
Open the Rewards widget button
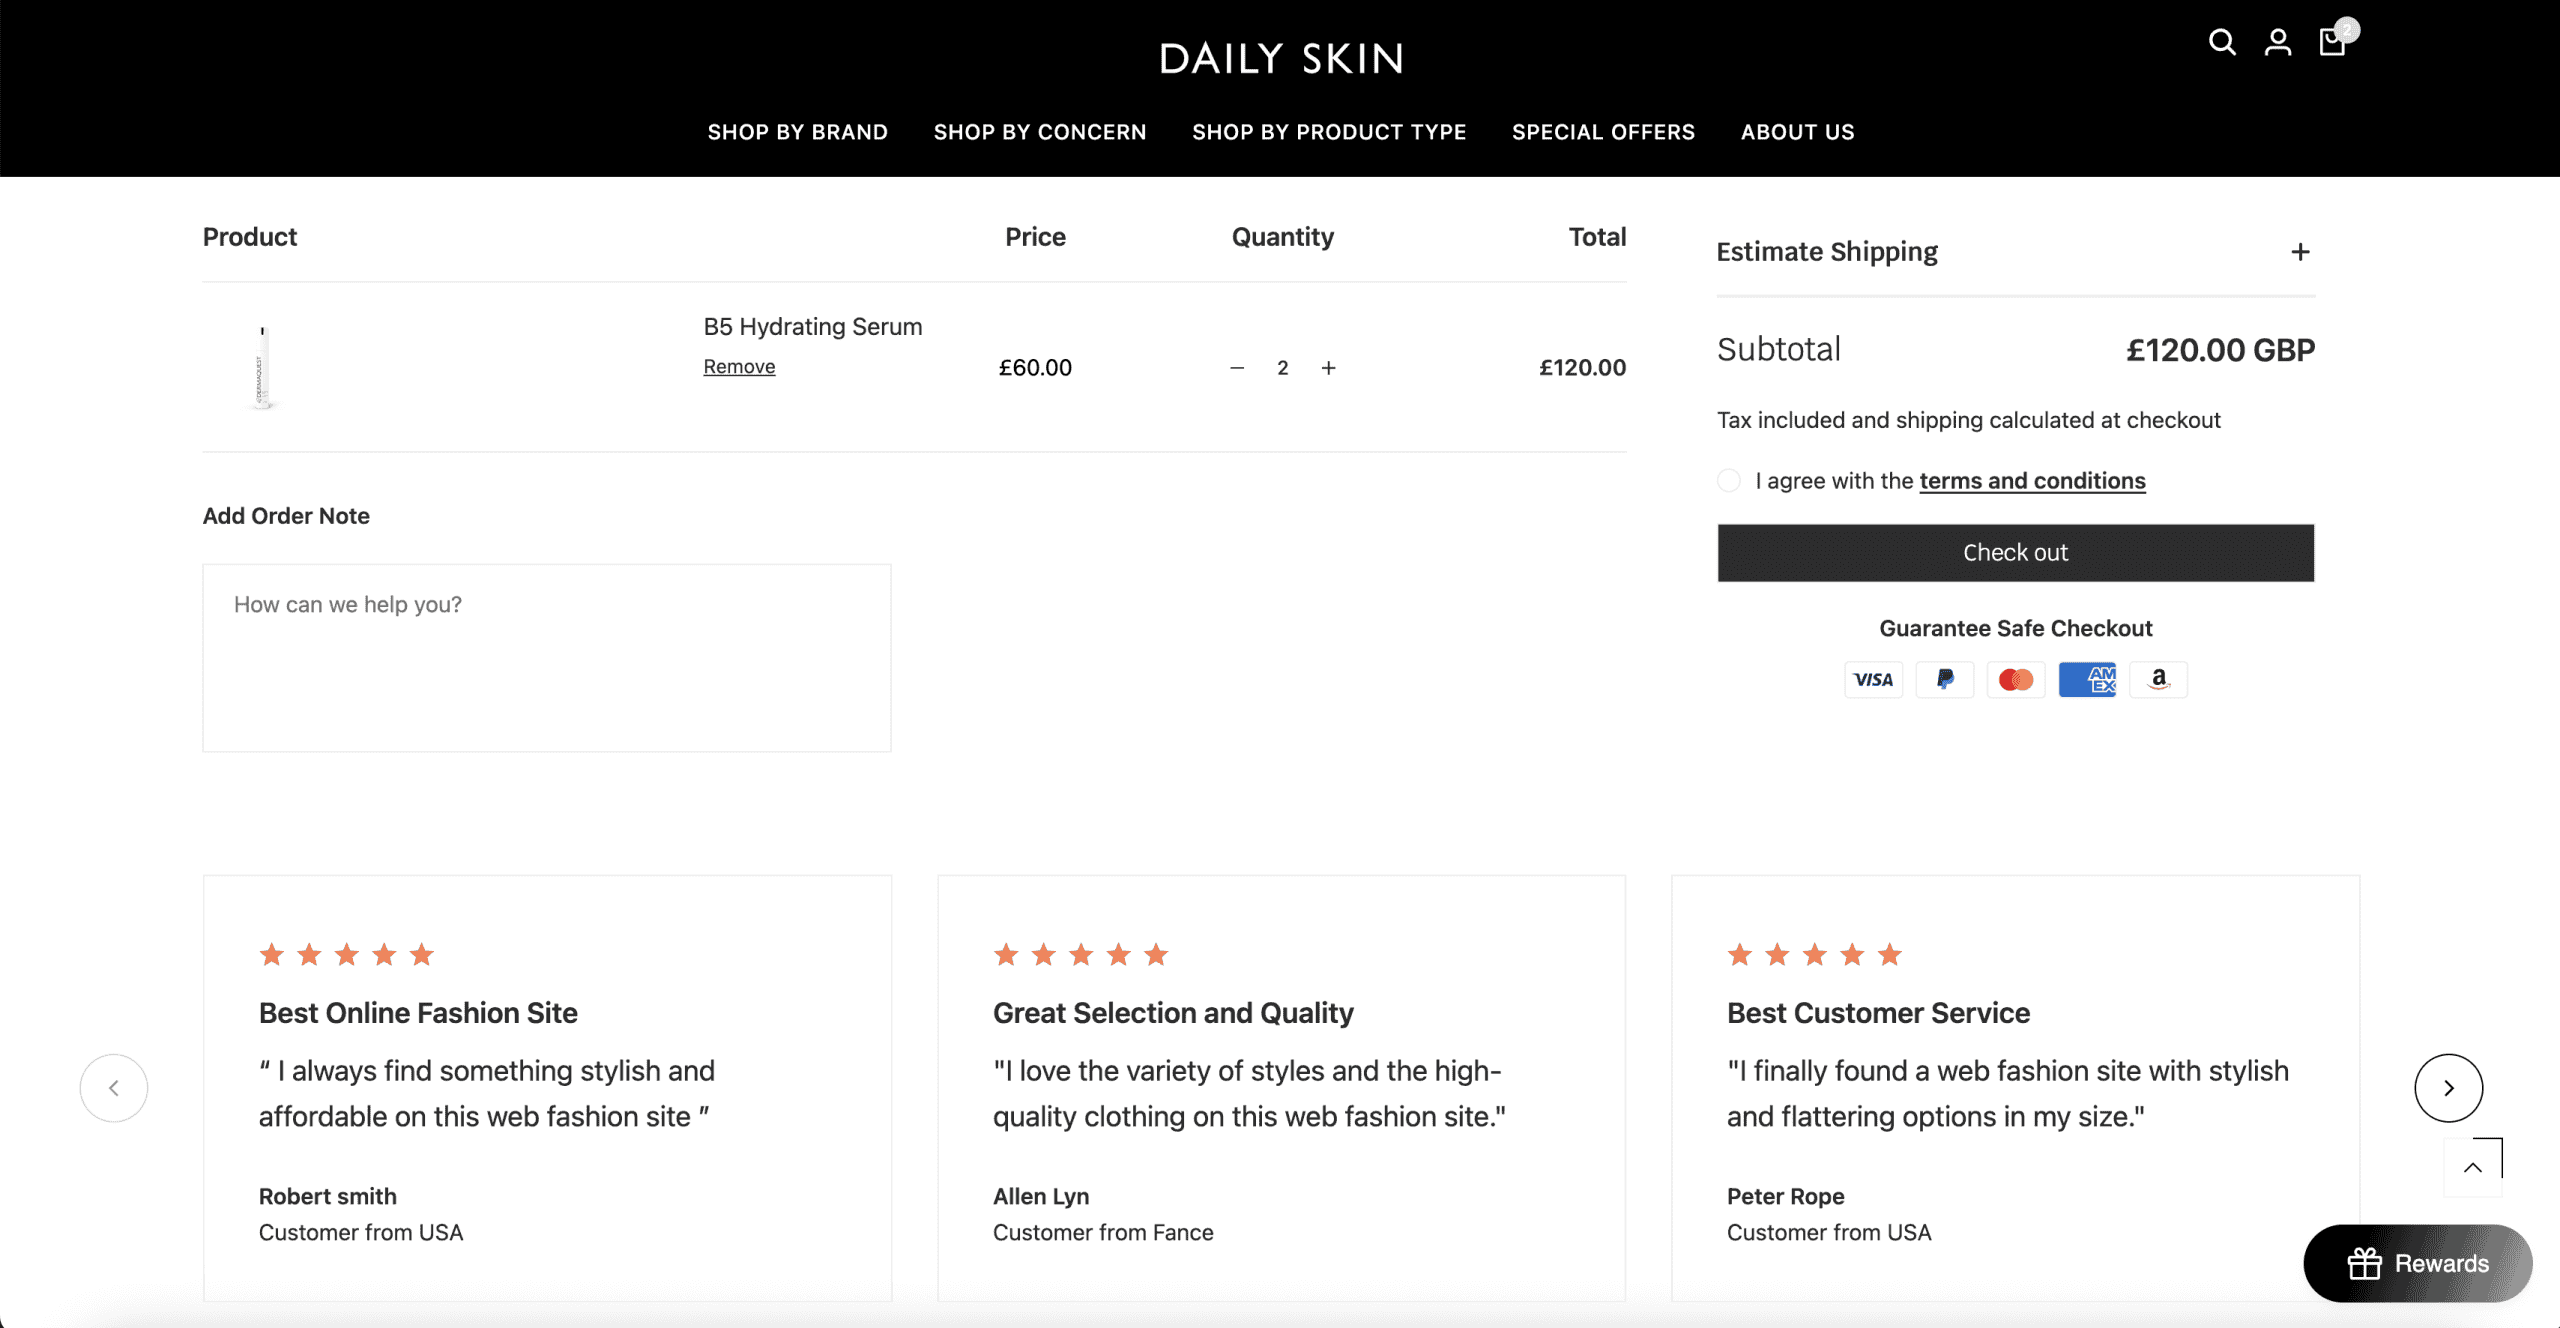point(2418,1264)
